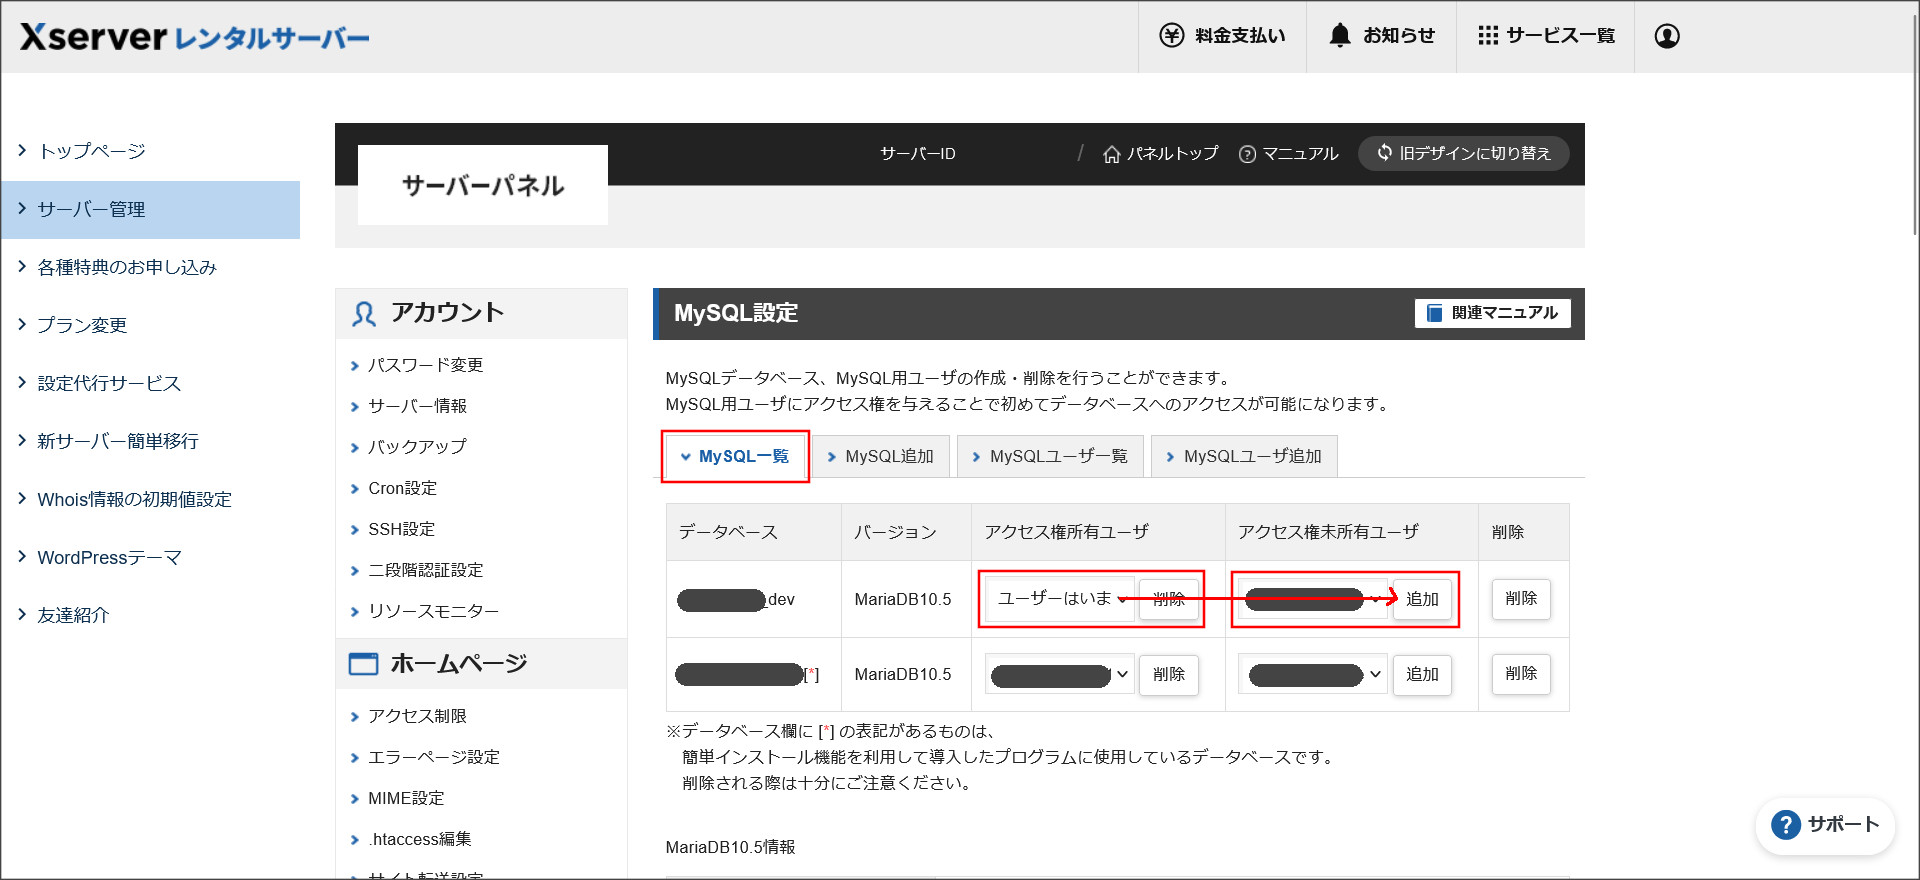The height and width of the screenshot is (880, 1920).
Task: Switch to the MySQLユーザ追加 tab
Action: [1244, 456]
